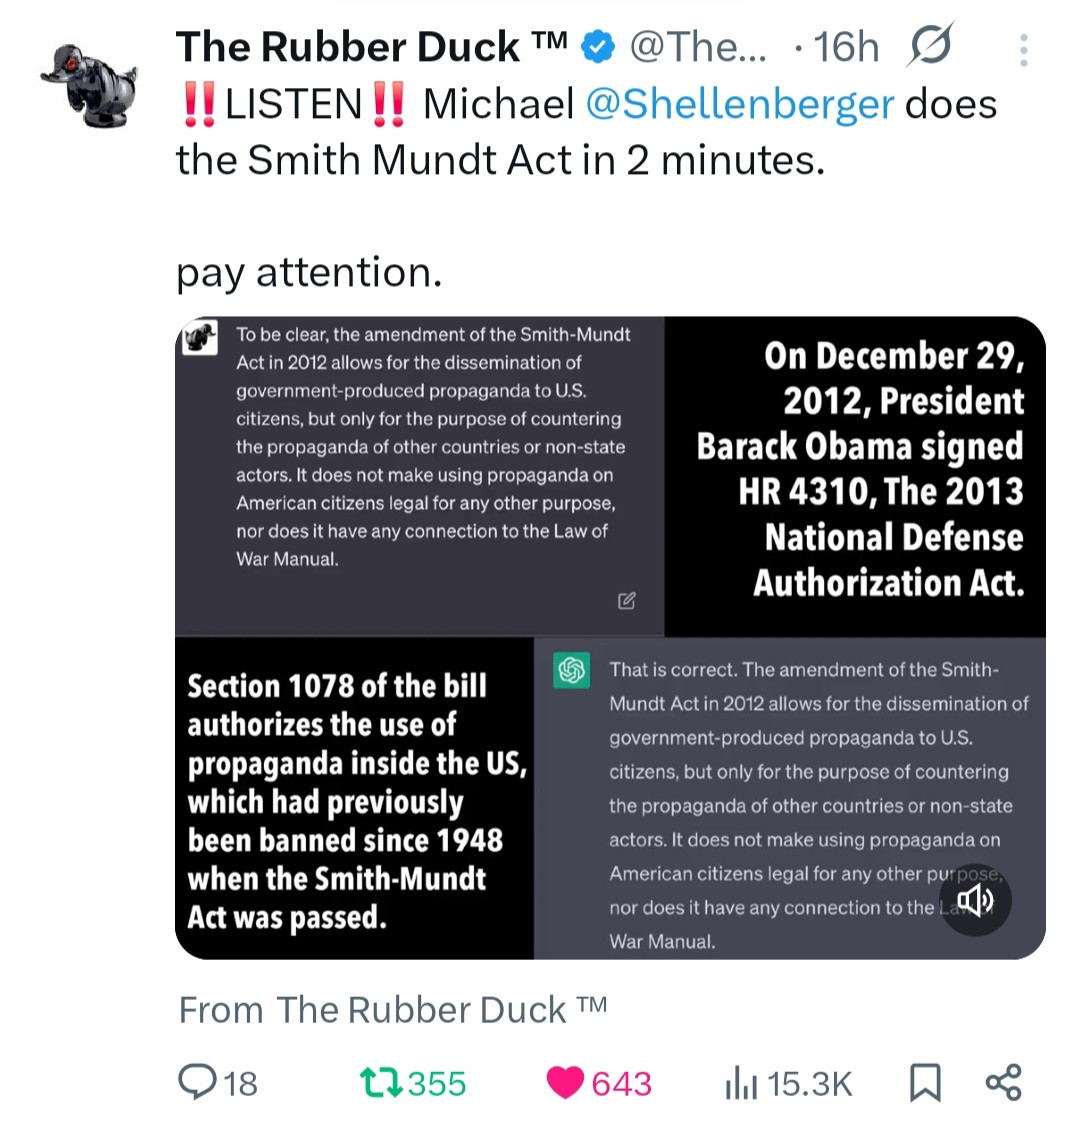This screenshot has width=1080, height=1127.
Task: Click the slashed-circle icon beside 16h
Action: [x=930, y=46]
